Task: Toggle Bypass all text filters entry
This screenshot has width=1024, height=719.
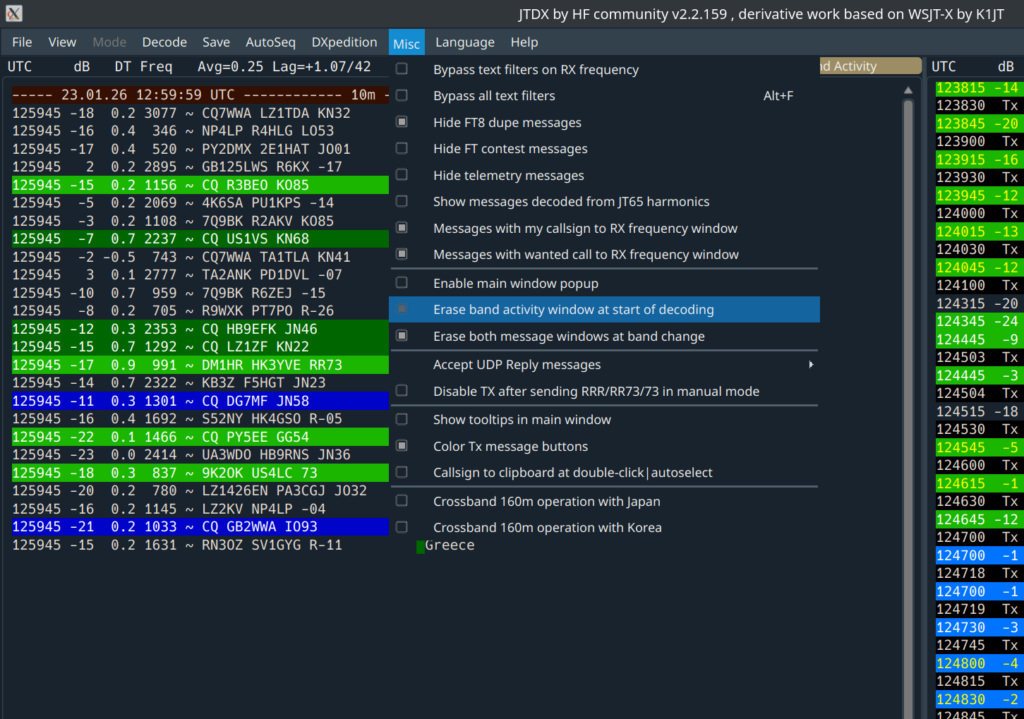Action: 493,96
